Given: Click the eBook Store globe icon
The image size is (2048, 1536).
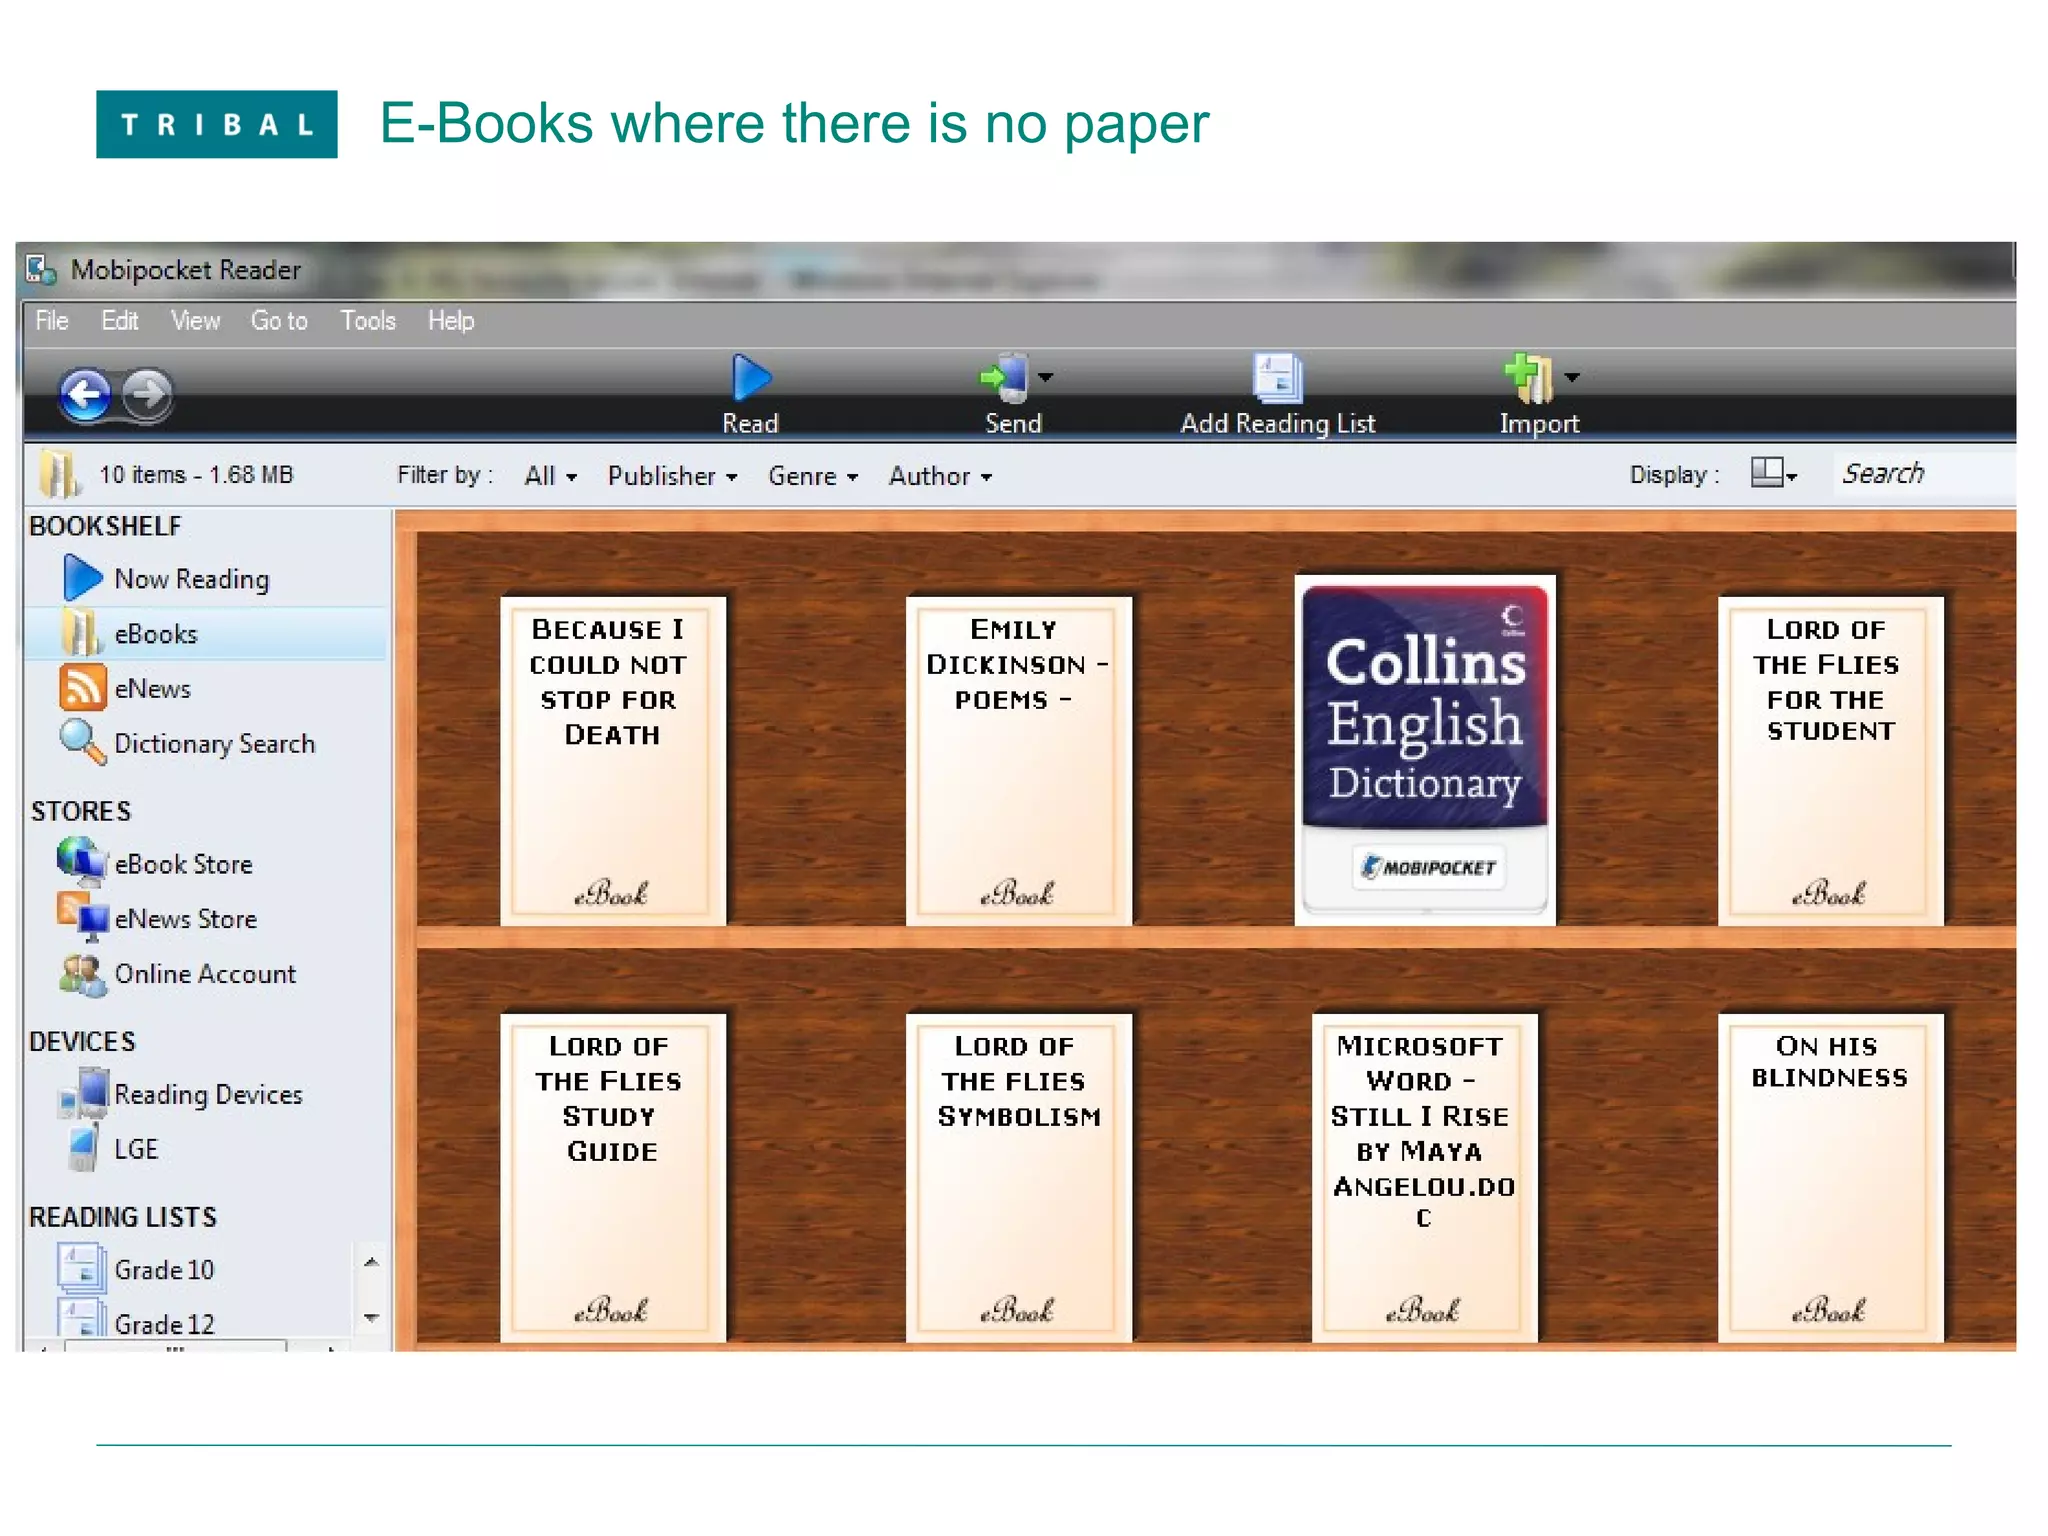Looking at the screenshot, I should 82,863.
